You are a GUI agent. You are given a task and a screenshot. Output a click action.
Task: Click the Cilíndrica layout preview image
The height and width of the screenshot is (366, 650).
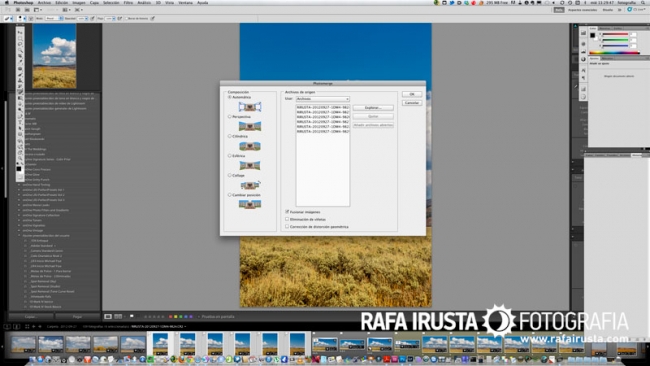coord(250,145)
